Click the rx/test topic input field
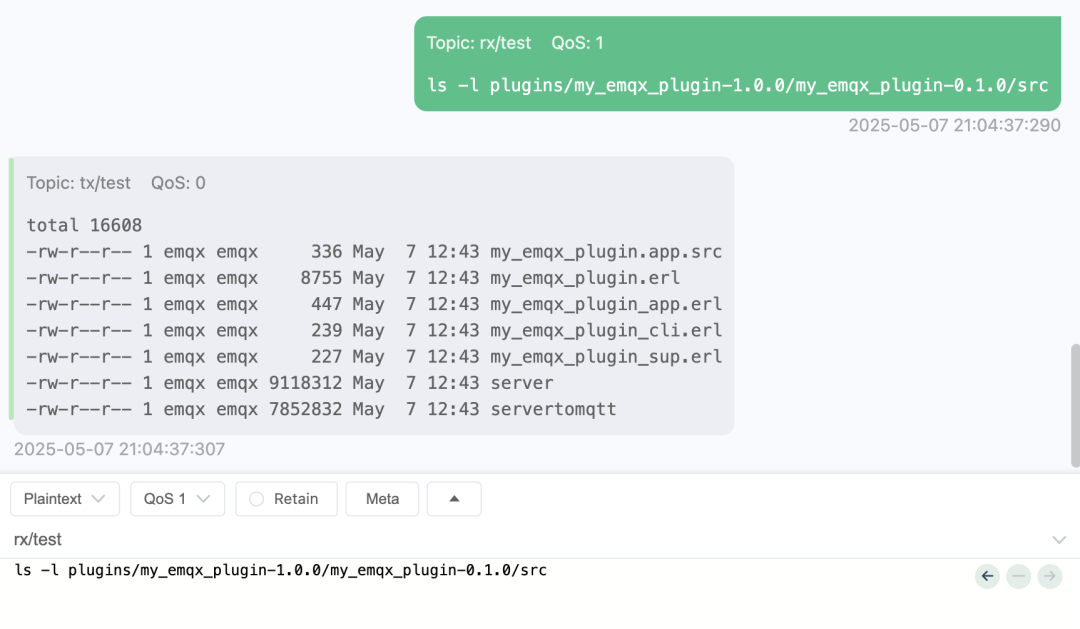 pos(500,540)
